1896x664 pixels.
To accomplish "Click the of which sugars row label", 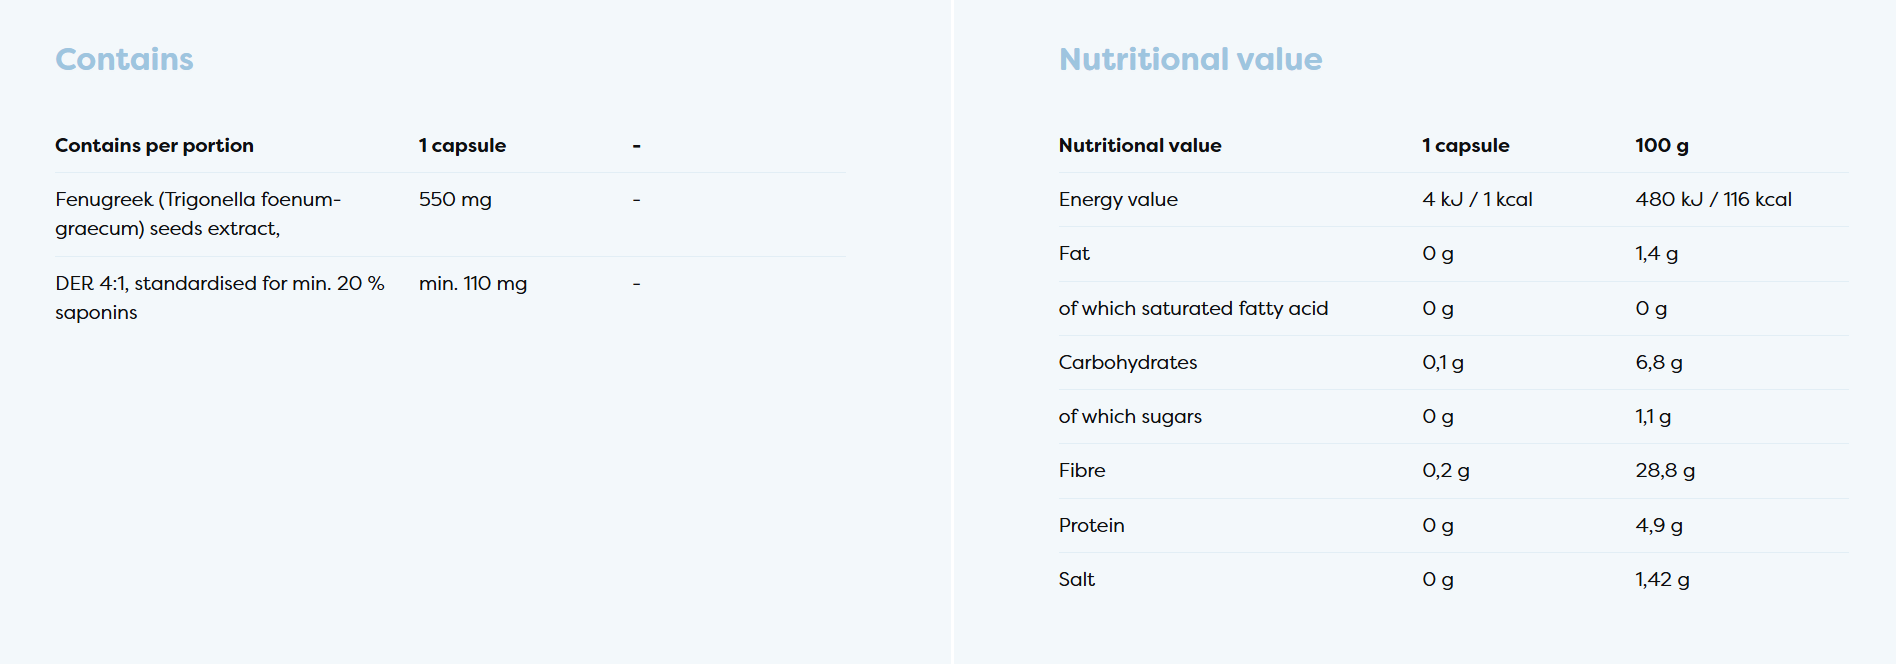I will click(1130, 417).
